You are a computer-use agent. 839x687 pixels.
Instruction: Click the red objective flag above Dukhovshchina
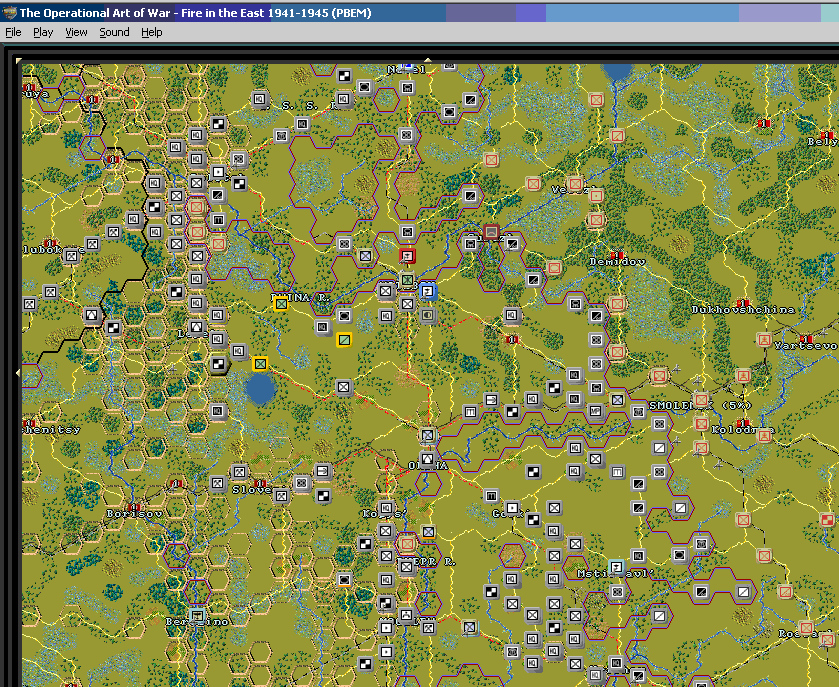click(x=742, y=303)
